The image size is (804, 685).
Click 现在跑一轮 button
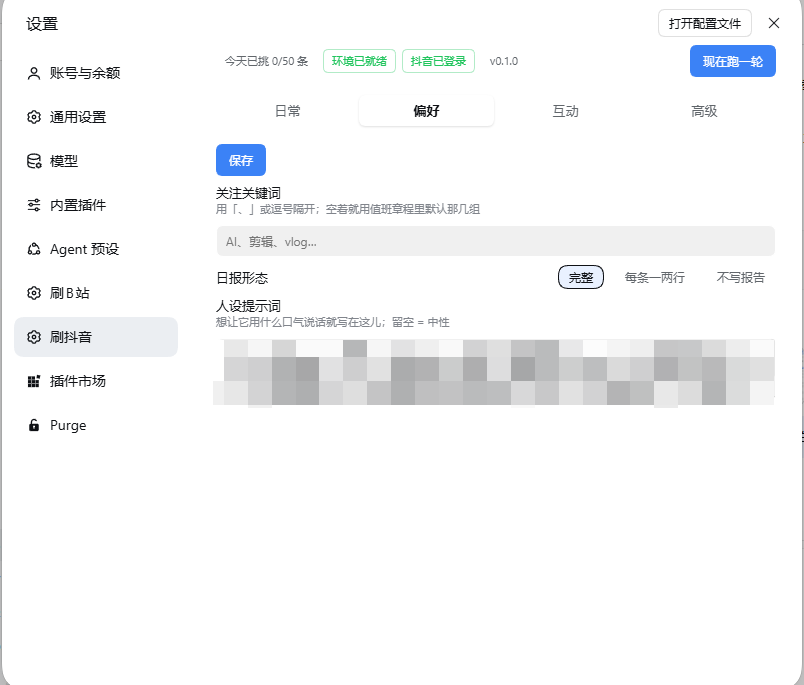[732, 61]
